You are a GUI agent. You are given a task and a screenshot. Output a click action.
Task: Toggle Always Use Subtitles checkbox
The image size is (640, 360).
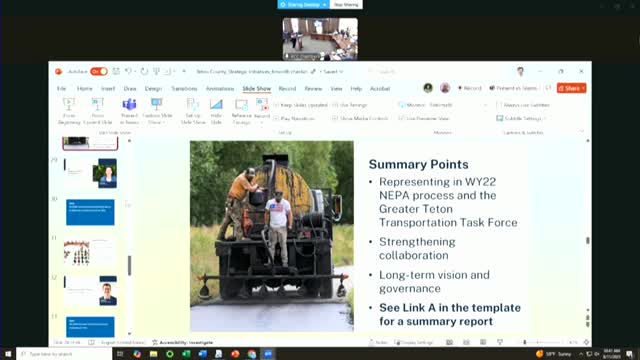coord(499,105)
